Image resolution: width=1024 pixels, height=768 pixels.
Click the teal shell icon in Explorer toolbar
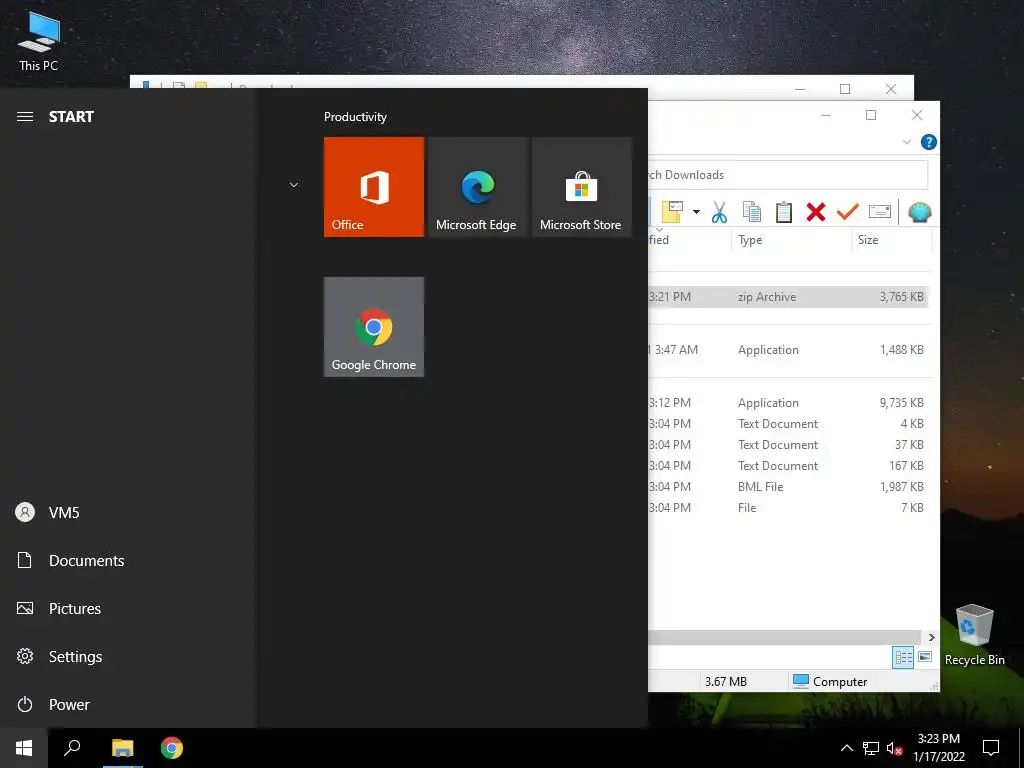[920, 212]
